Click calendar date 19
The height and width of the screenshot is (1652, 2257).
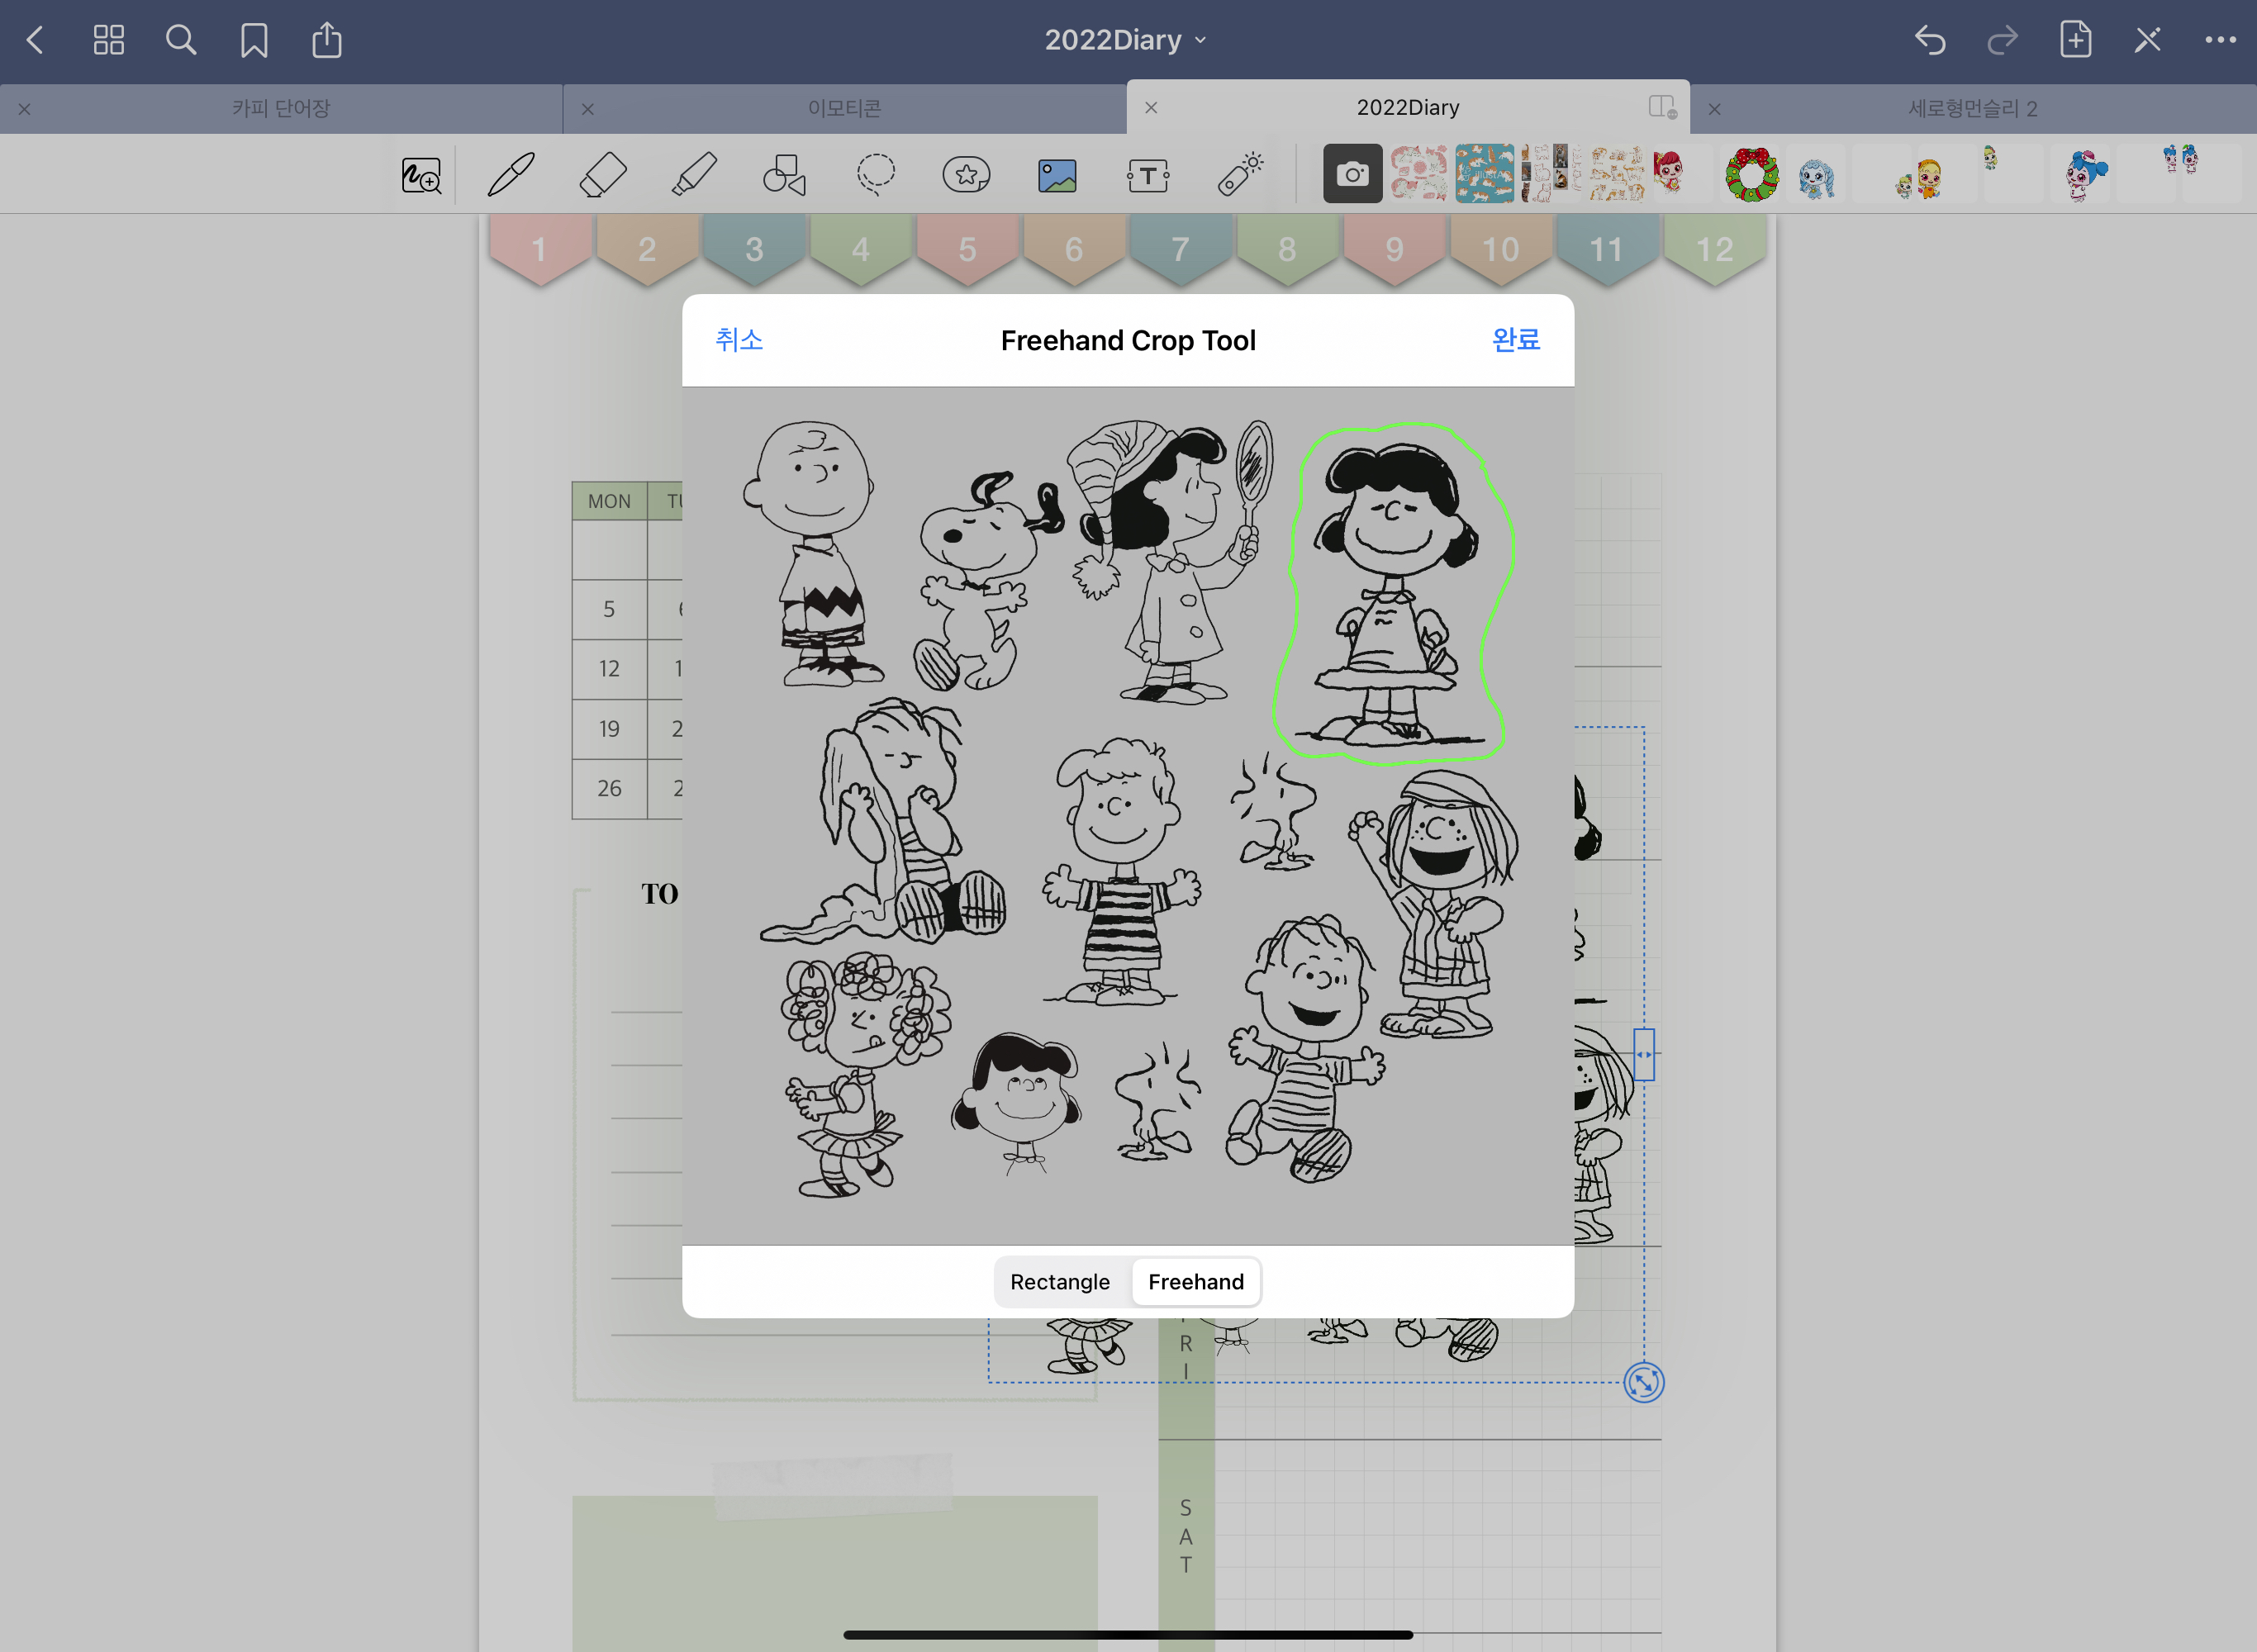(609, 729)
